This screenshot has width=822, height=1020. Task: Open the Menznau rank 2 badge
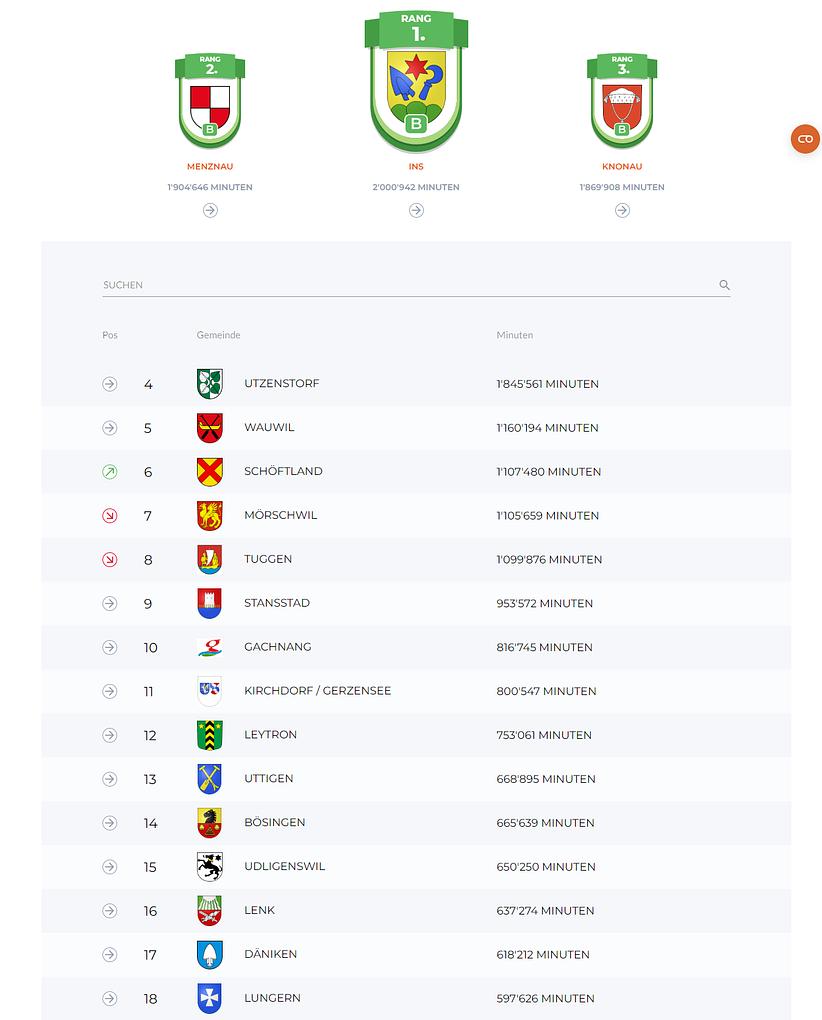point(210,102)
